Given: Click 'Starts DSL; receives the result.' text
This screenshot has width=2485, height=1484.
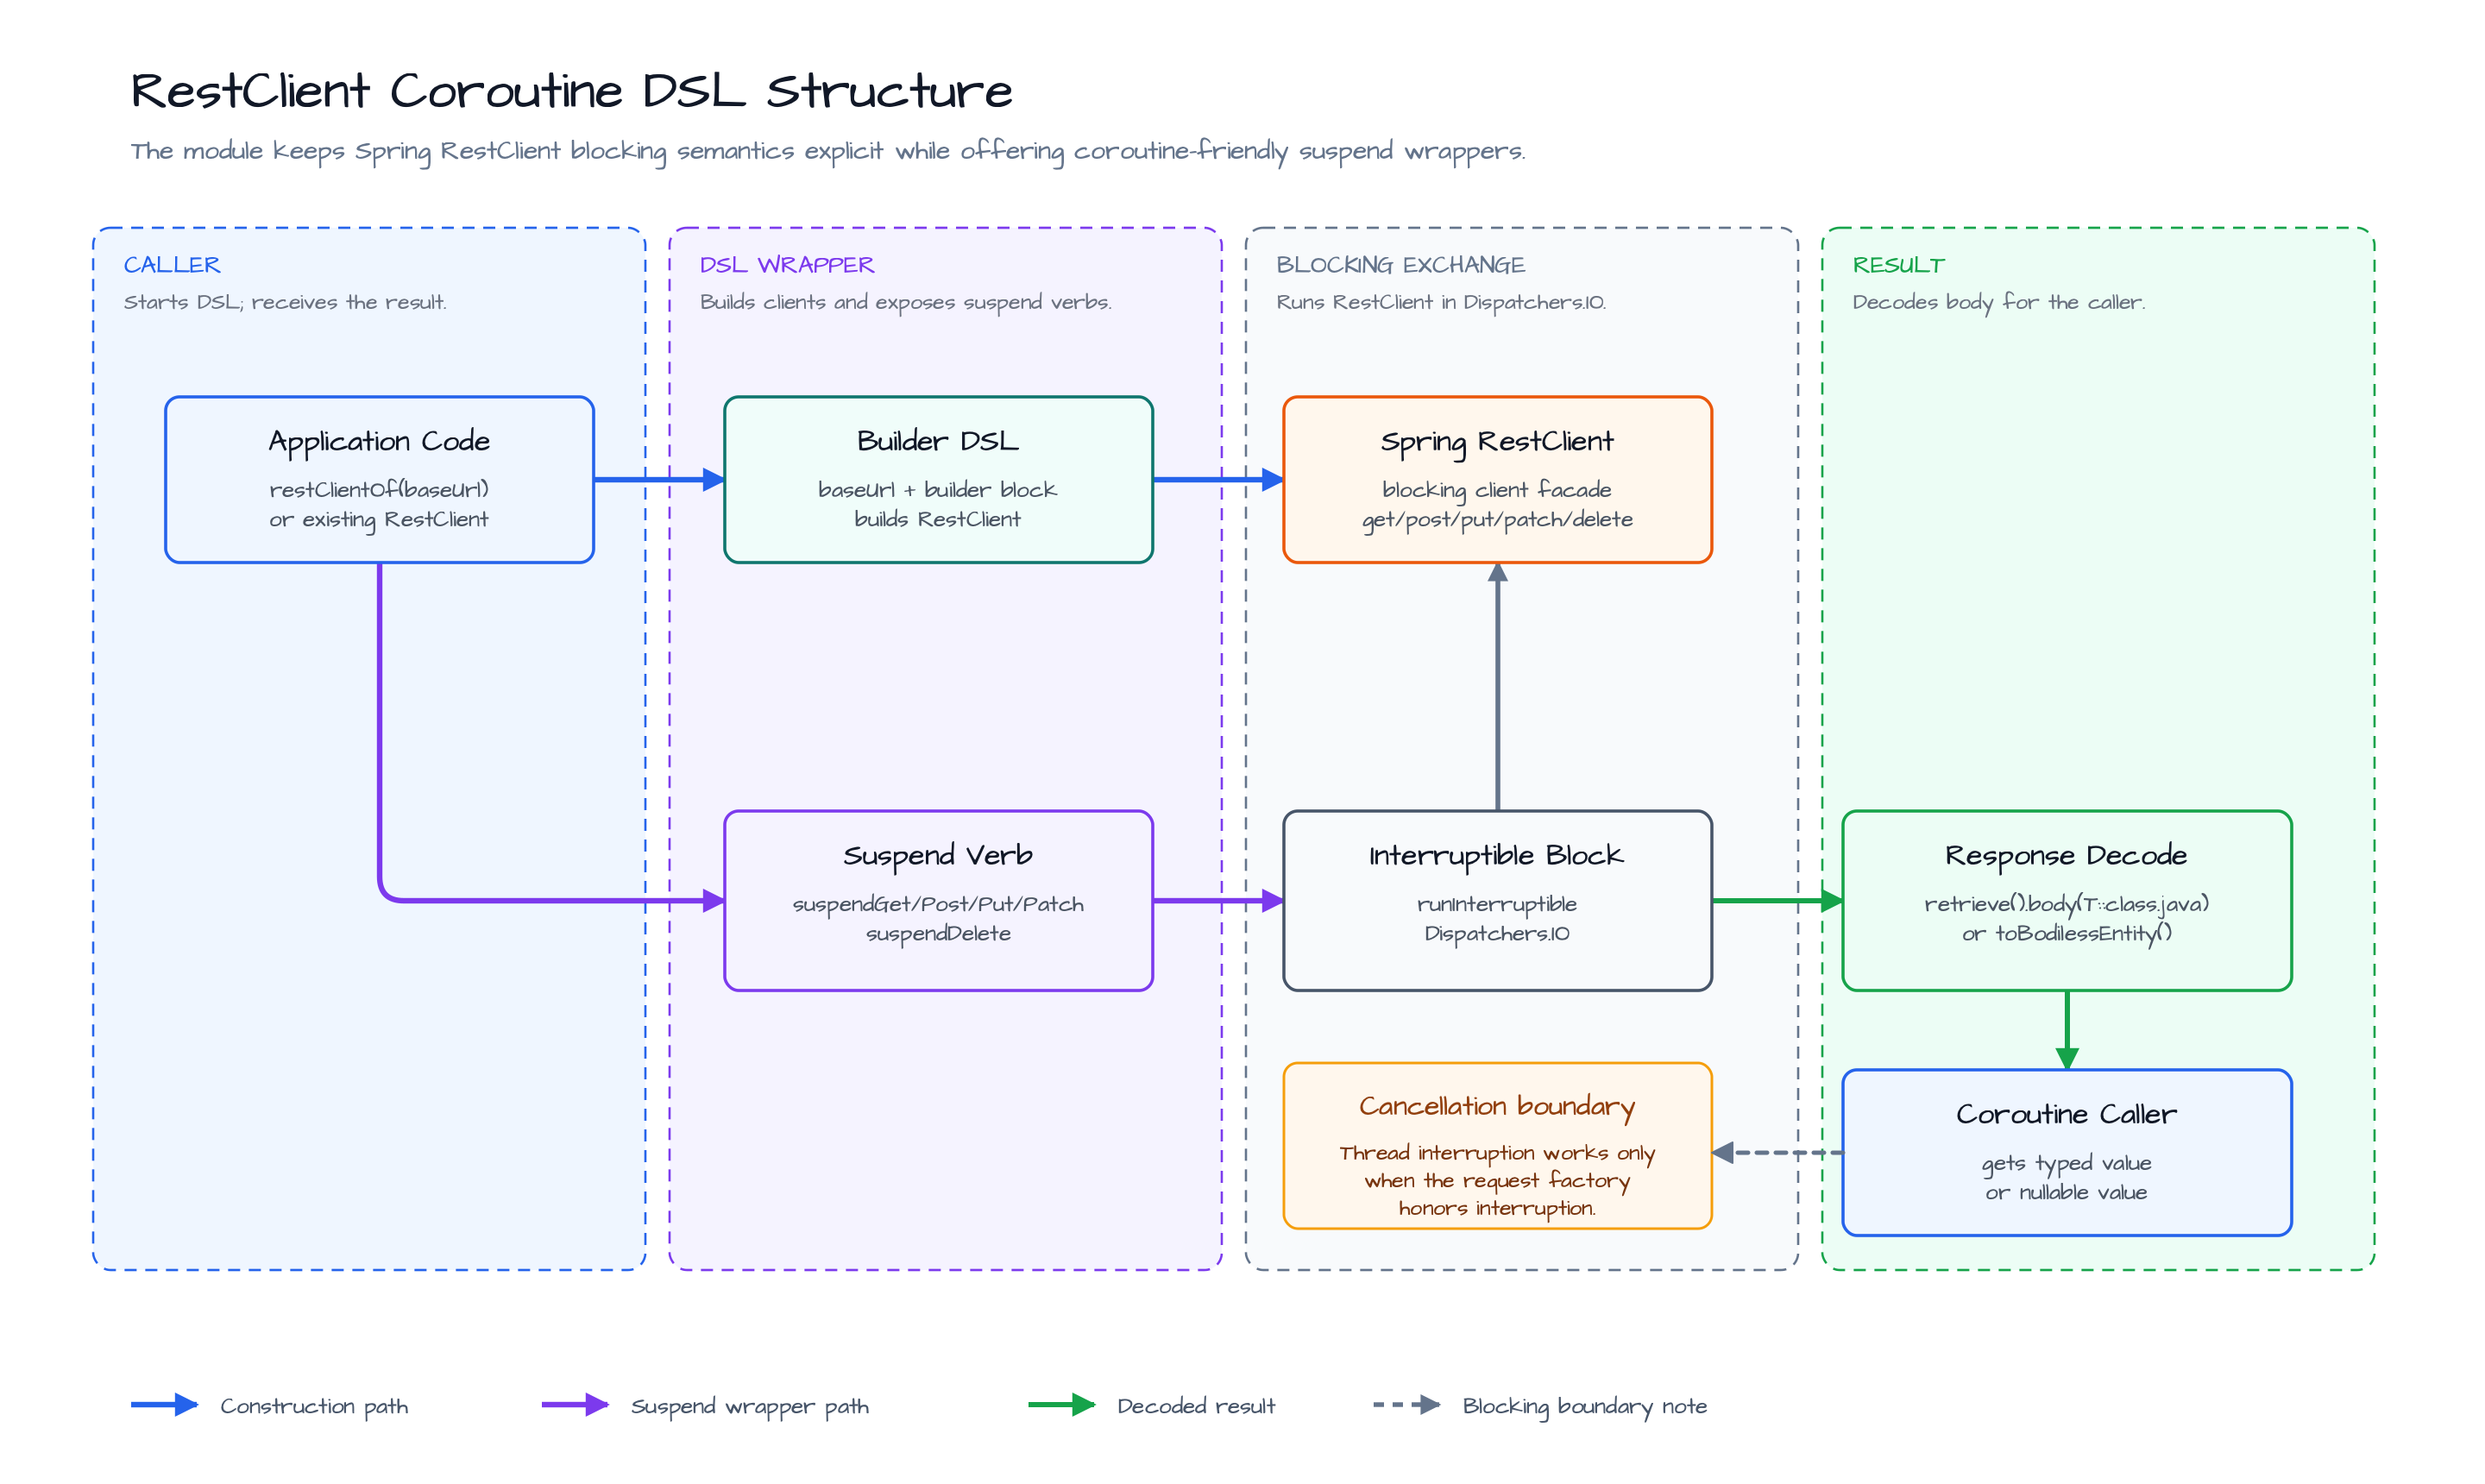Looking at the screenshot, I should (285, 302).
